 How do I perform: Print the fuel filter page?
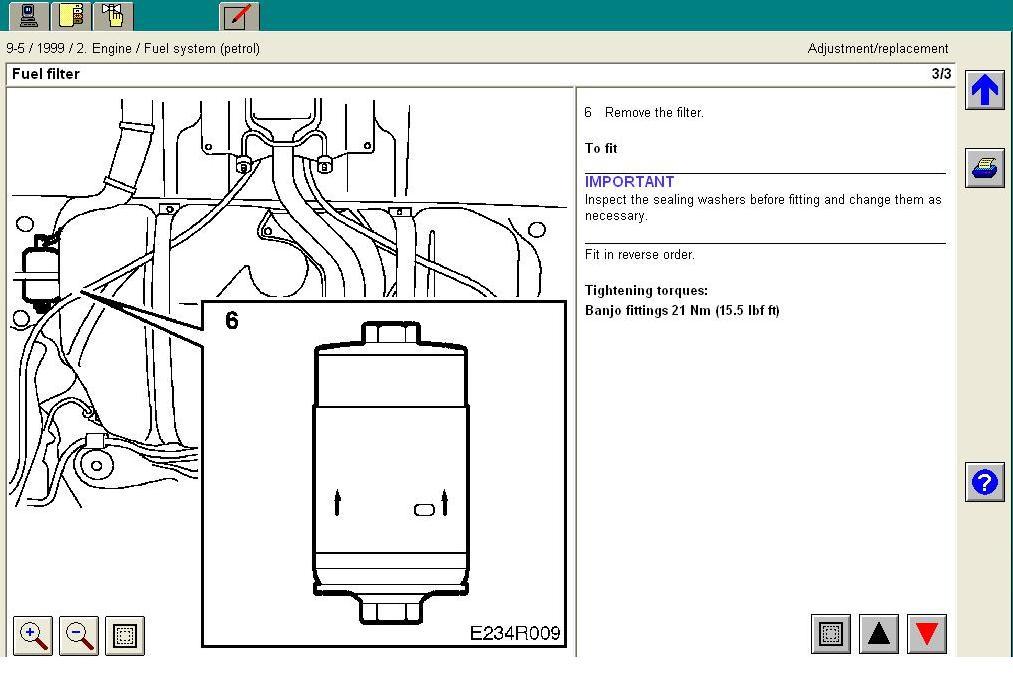point(985,168)
